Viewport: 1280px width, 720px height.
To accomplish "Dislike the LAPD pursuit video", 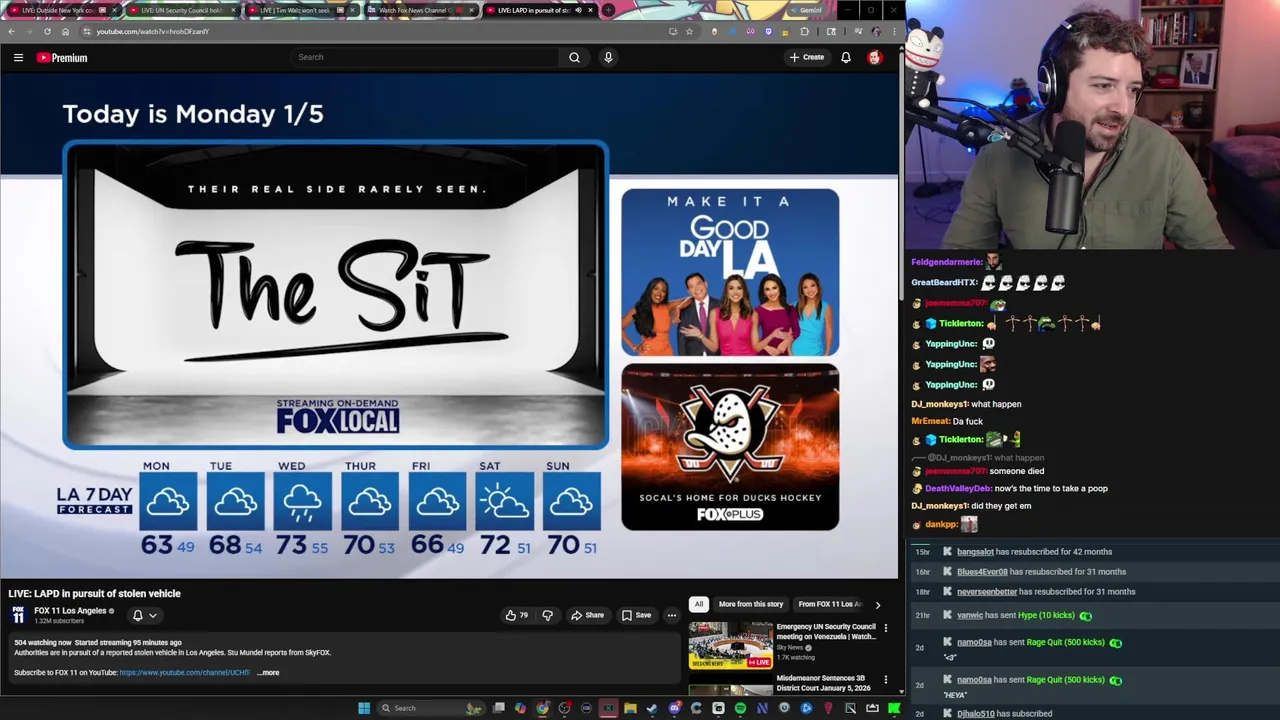I will point(547,615).
